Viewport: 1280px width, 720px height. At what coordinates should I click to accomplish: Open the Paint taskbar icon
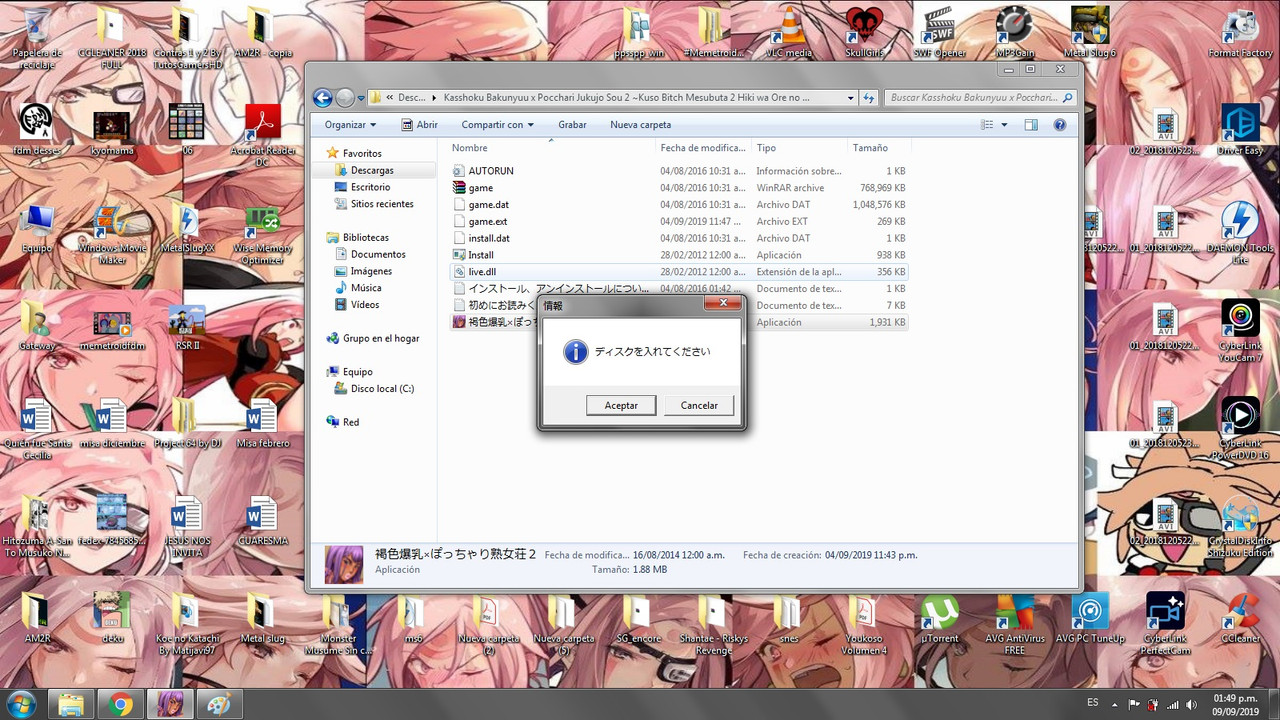217,704
